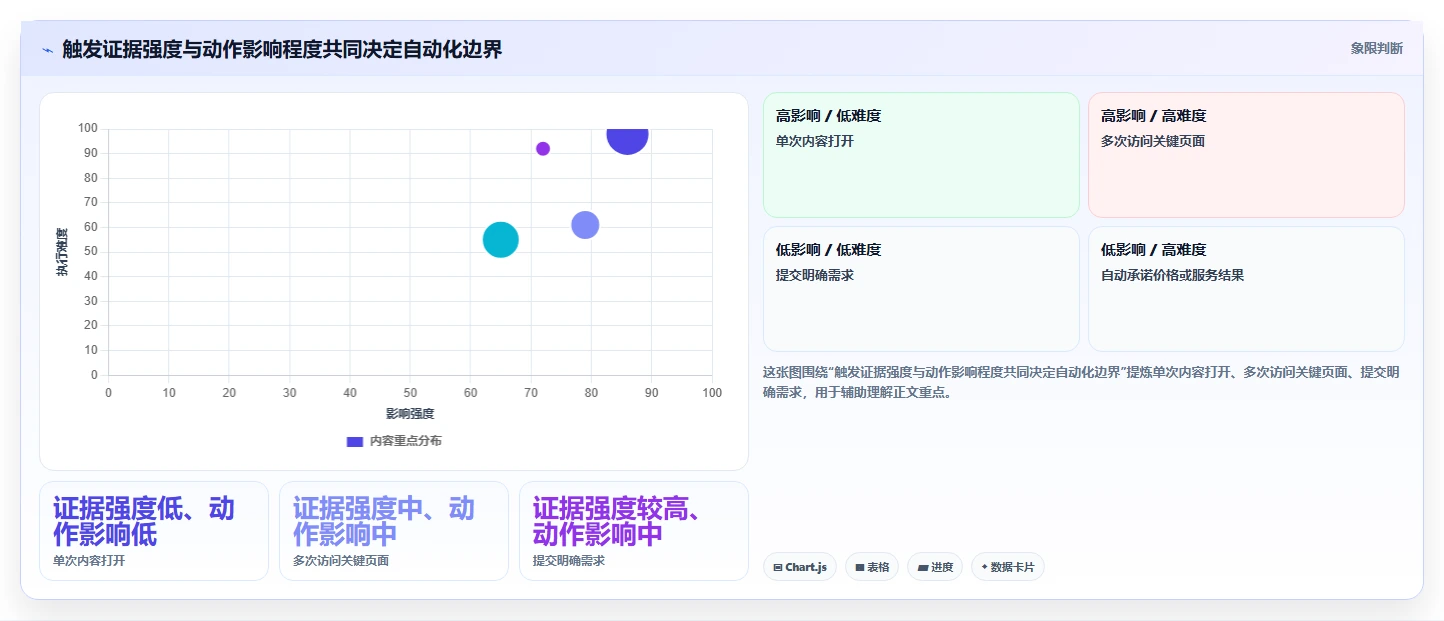This screenshot has width=1444, height=621.
Task: Click the 进度 tag chip
Action: 935,567
